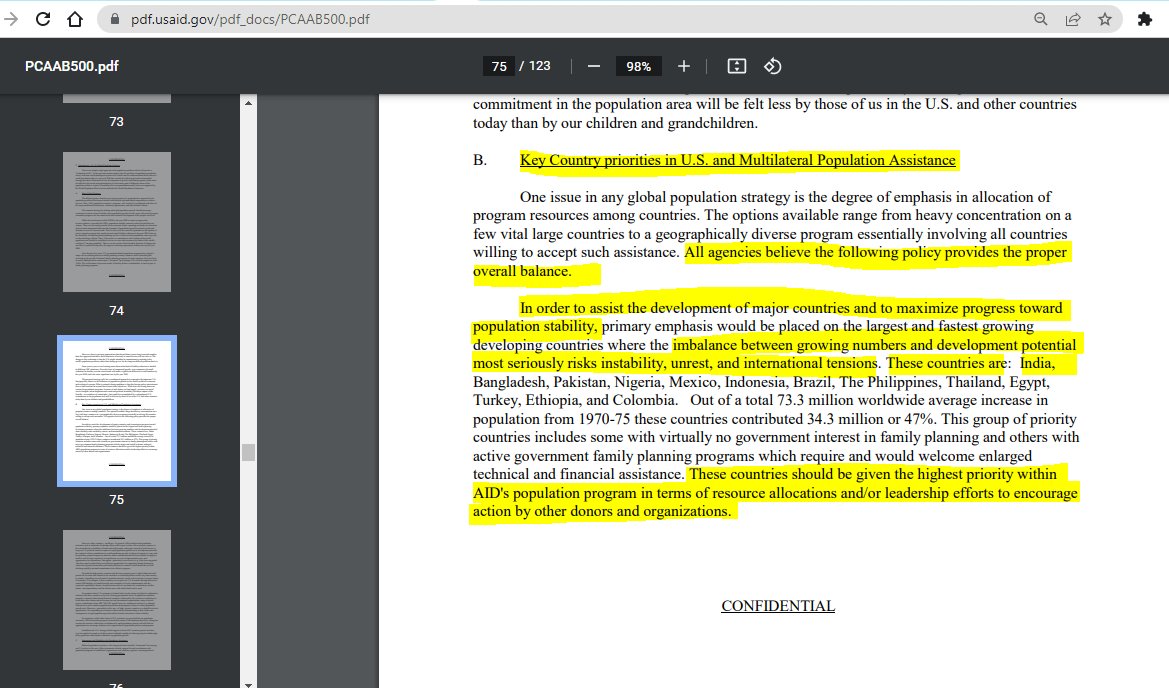
Task: Click thumbnail sidebar scroll up arrow
Action: (x=248, y=103)
